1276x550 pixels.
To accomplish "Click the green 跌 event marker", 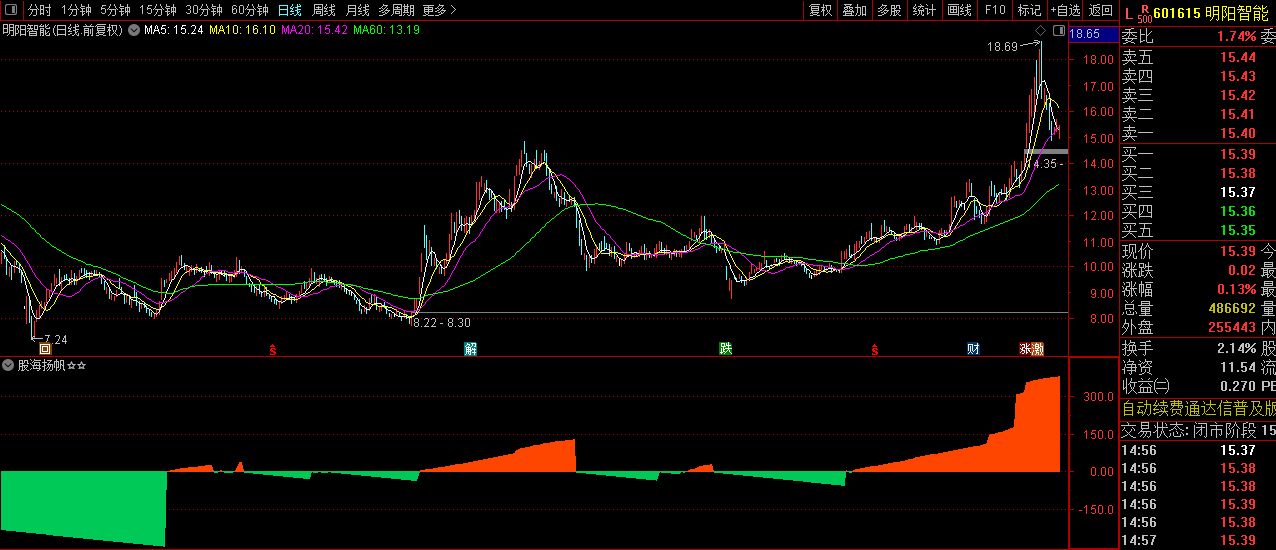I will 726,349.
